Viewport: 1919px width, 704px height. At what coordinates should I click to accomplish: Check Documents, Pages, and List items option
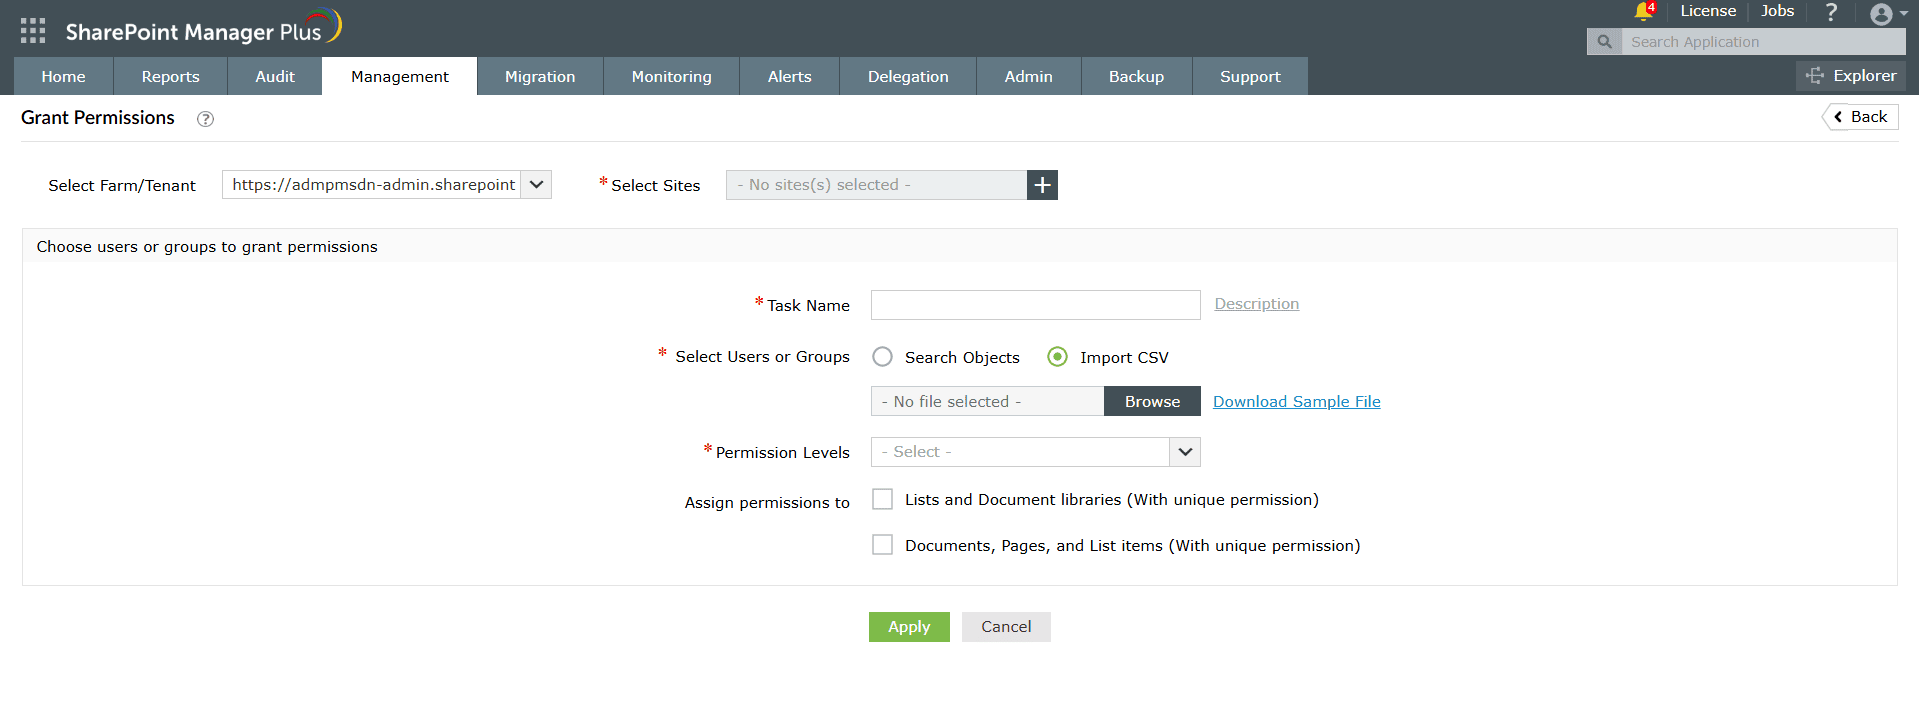click(x=882, y=545)
